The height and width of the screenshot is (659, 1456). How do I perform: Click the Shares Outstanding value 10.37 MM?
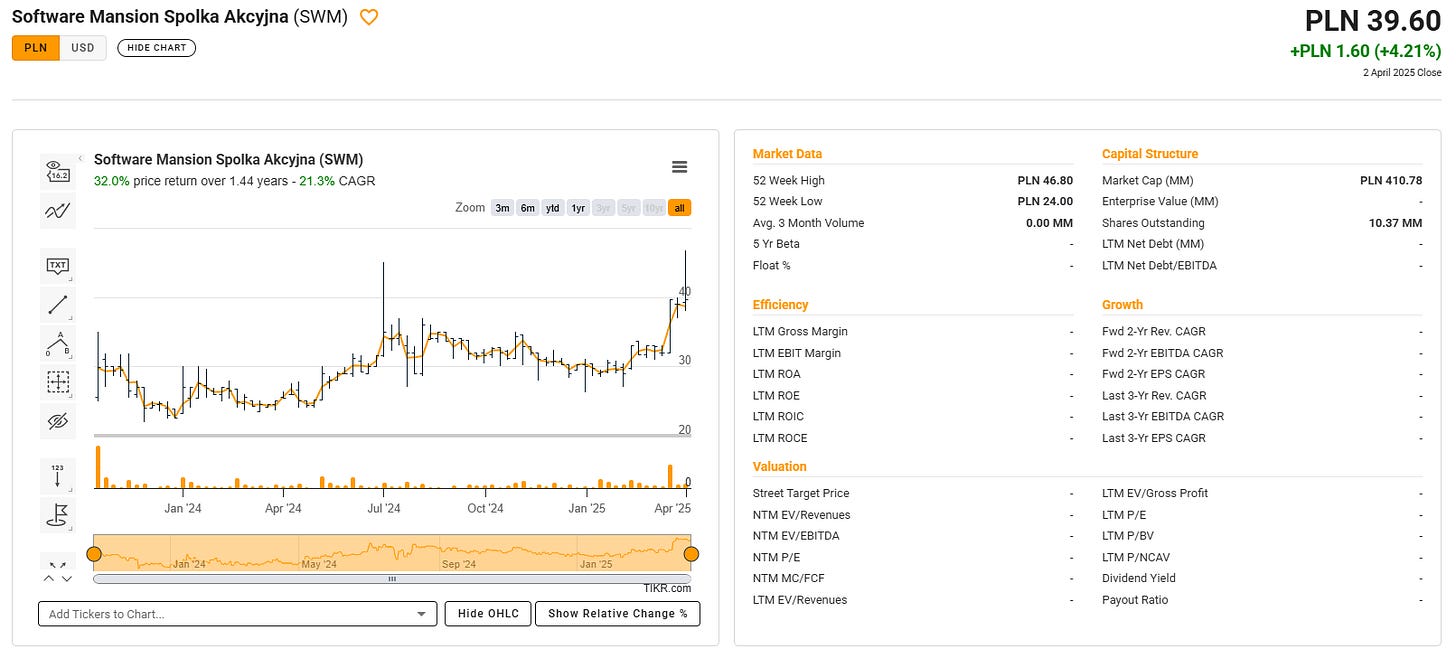click(x=1395, y=223)
